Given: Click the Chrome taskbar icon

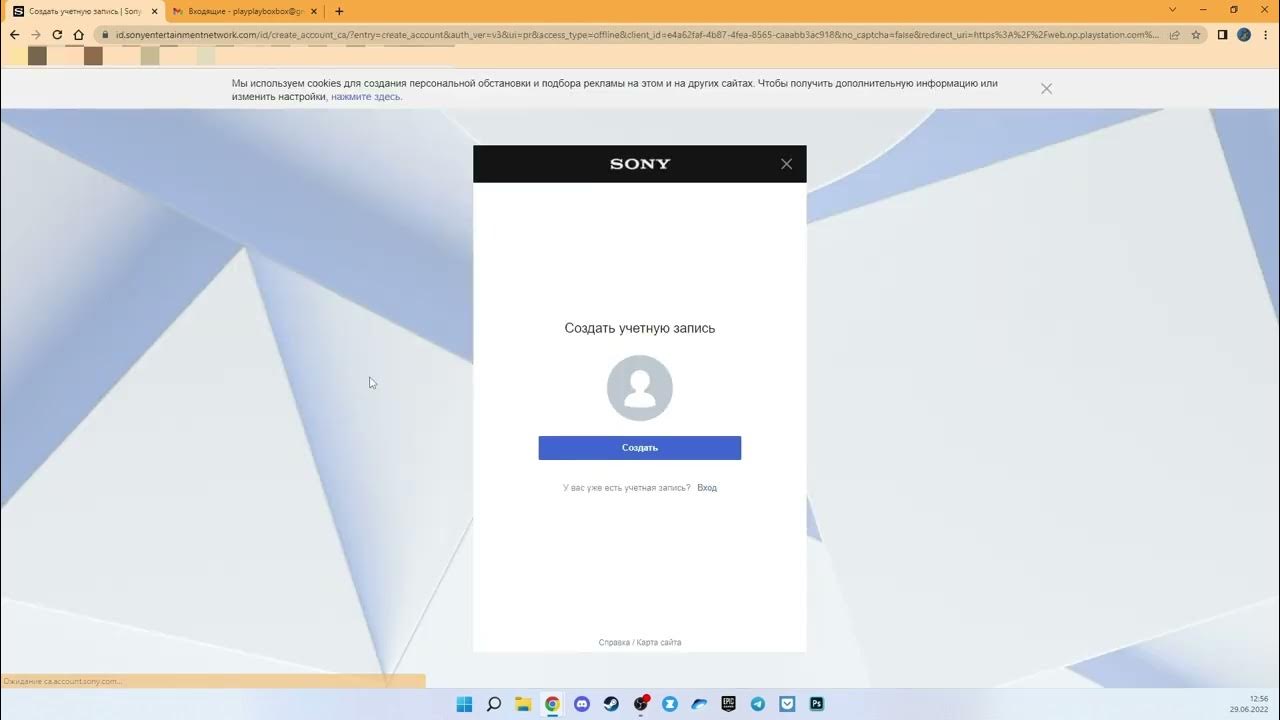Looking at the screenshot, I should point(552,704).
